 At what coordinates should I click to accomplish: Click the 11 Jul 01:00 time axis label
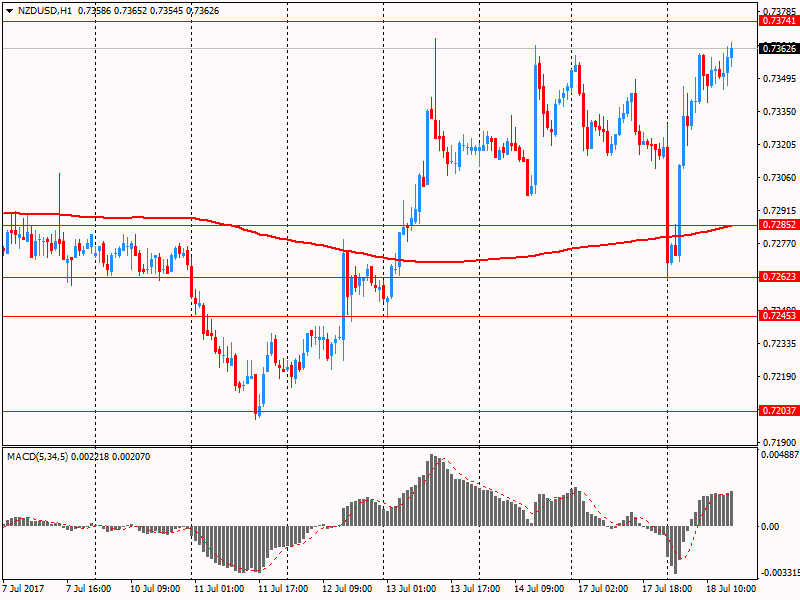click(219, 588)
